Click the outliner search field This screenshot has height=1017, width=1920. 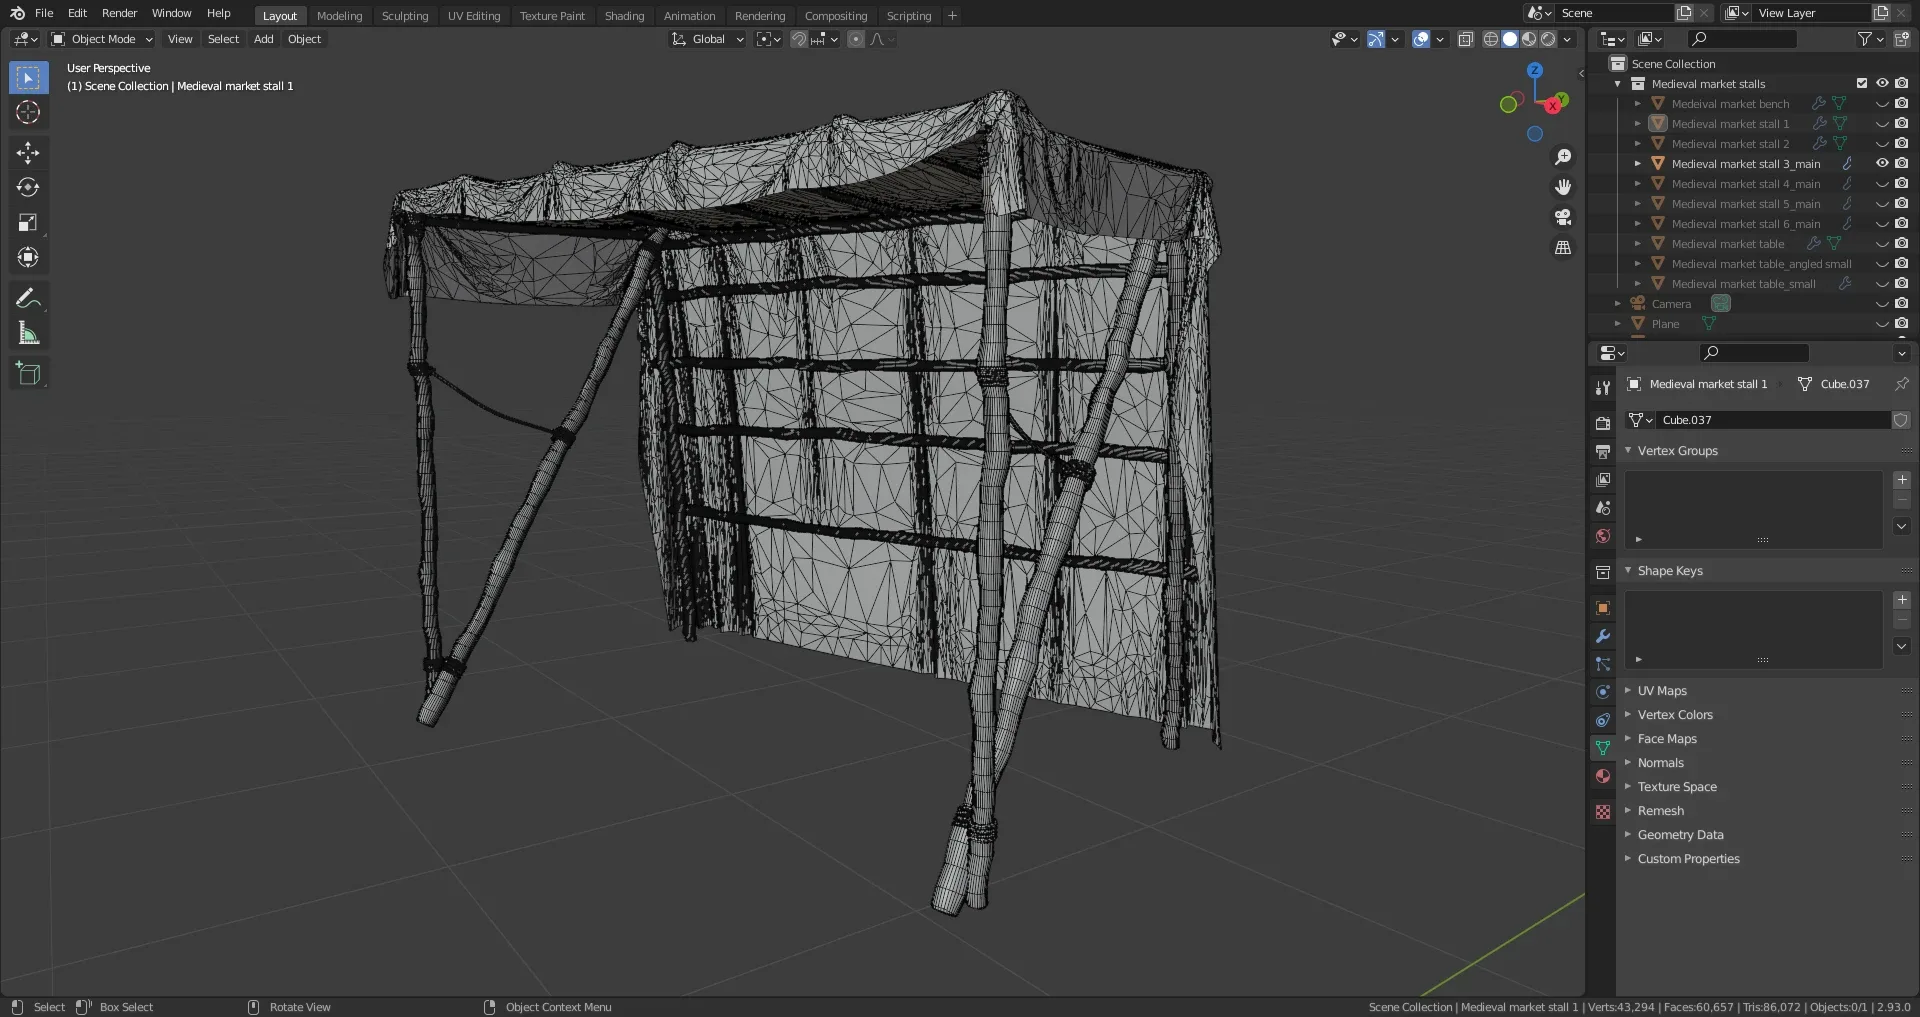(1742, 39)
